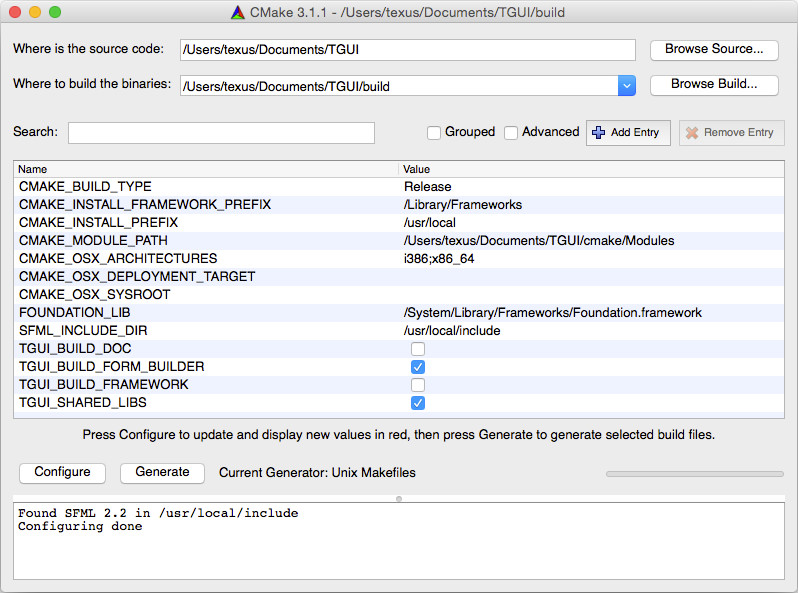Click the 'Configuring done' output line
Viewport: 798px width, 593px height.
[x=80, y=526]
